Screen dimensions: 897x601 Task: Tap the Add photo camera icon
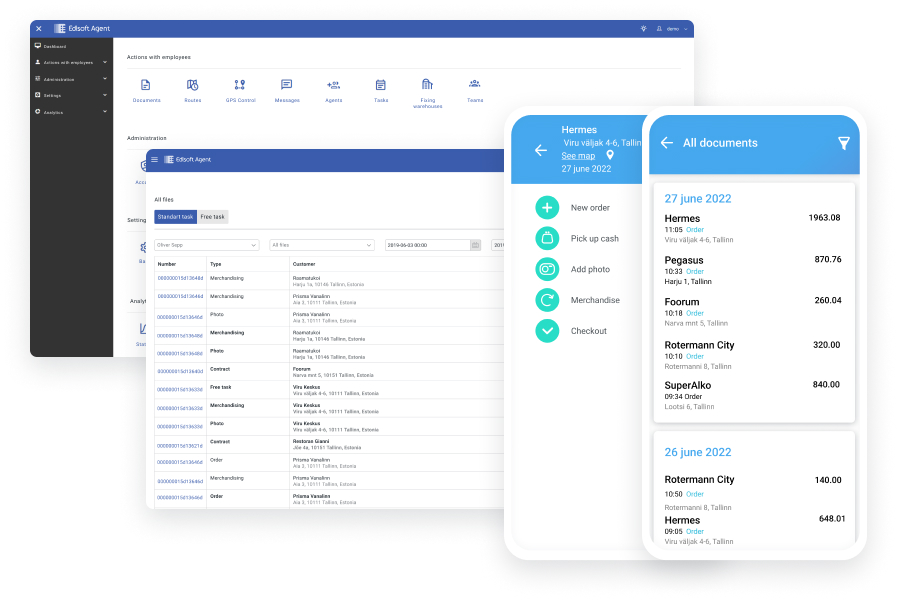click(x=547, y=269)
